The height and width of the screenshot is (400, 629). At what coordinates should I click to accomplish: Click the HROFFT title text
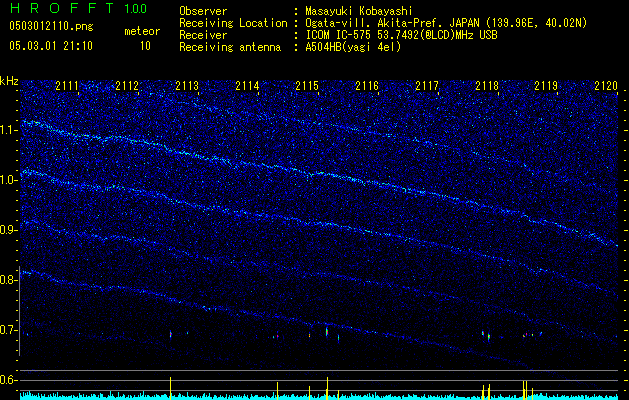point(62,8)
